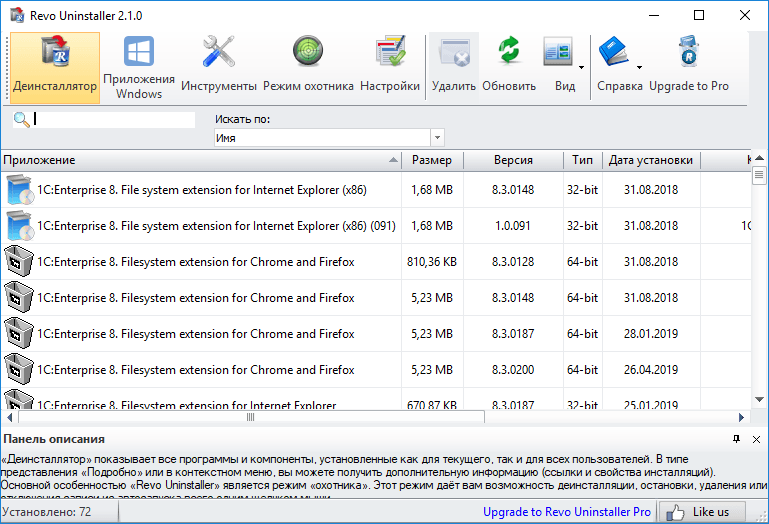The width and height of the screenshot is (769, 524).
Task: Click installer icon of the 8.3.0148 IE (x86) row
Action: coord(20,190)
